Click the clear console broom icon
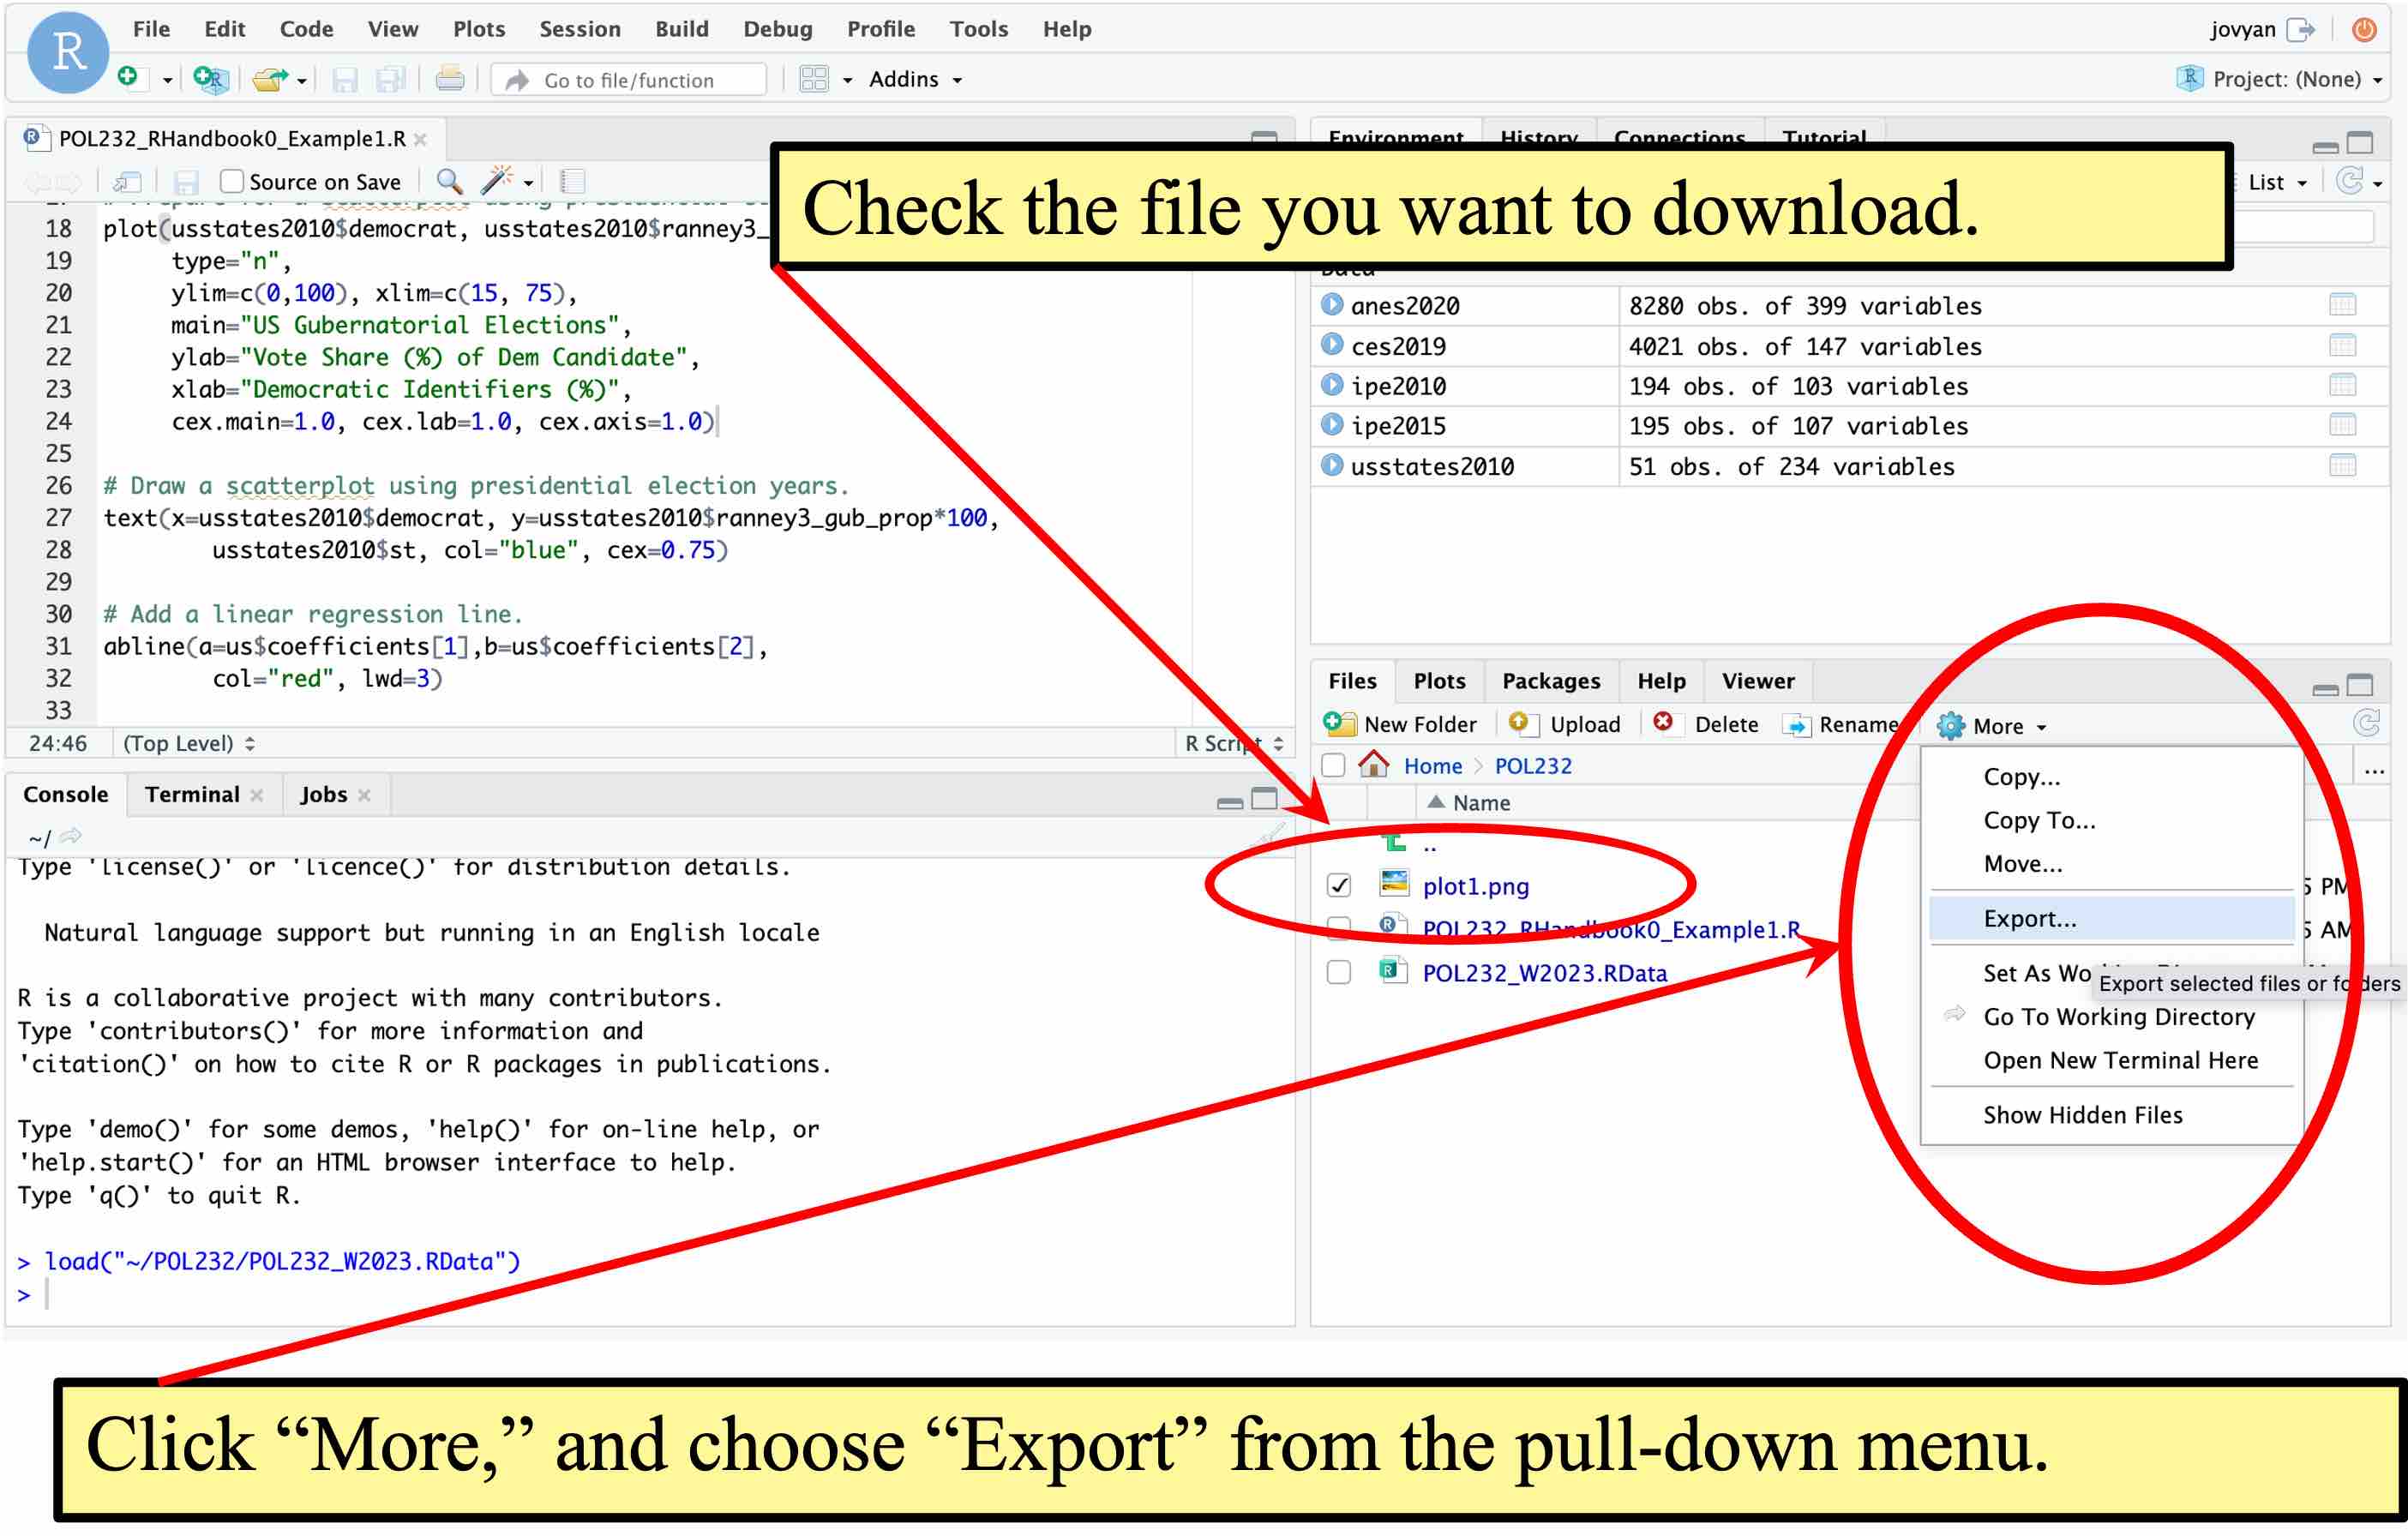Image resolution: width=2408 pixels, height=1536 pixels. (1272, 835)
